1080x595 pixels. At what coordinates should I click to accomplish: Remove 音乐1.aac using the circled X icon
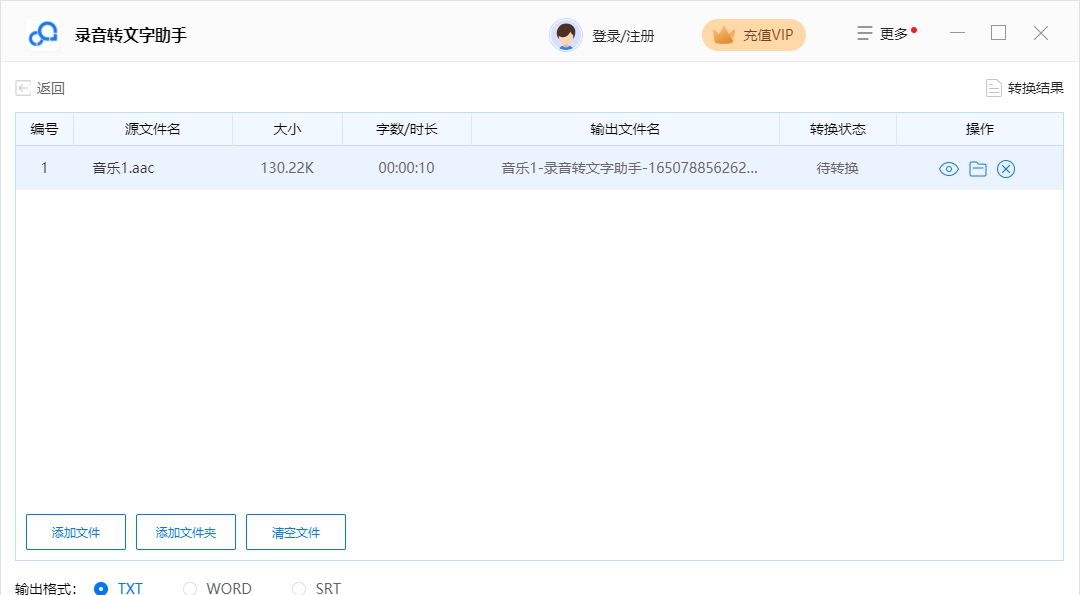(x=1006, y=168)
